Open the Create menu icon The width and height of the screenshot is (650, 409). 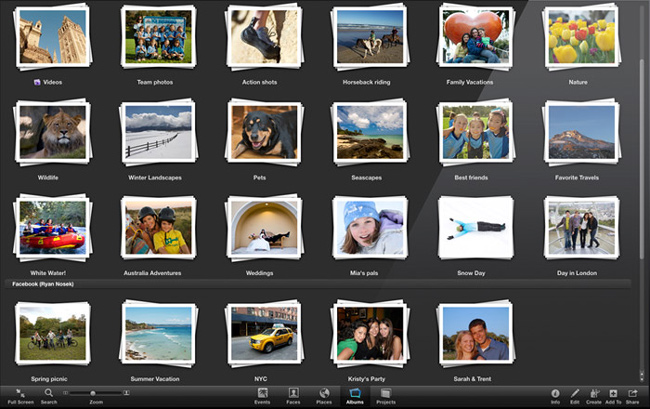594,393
